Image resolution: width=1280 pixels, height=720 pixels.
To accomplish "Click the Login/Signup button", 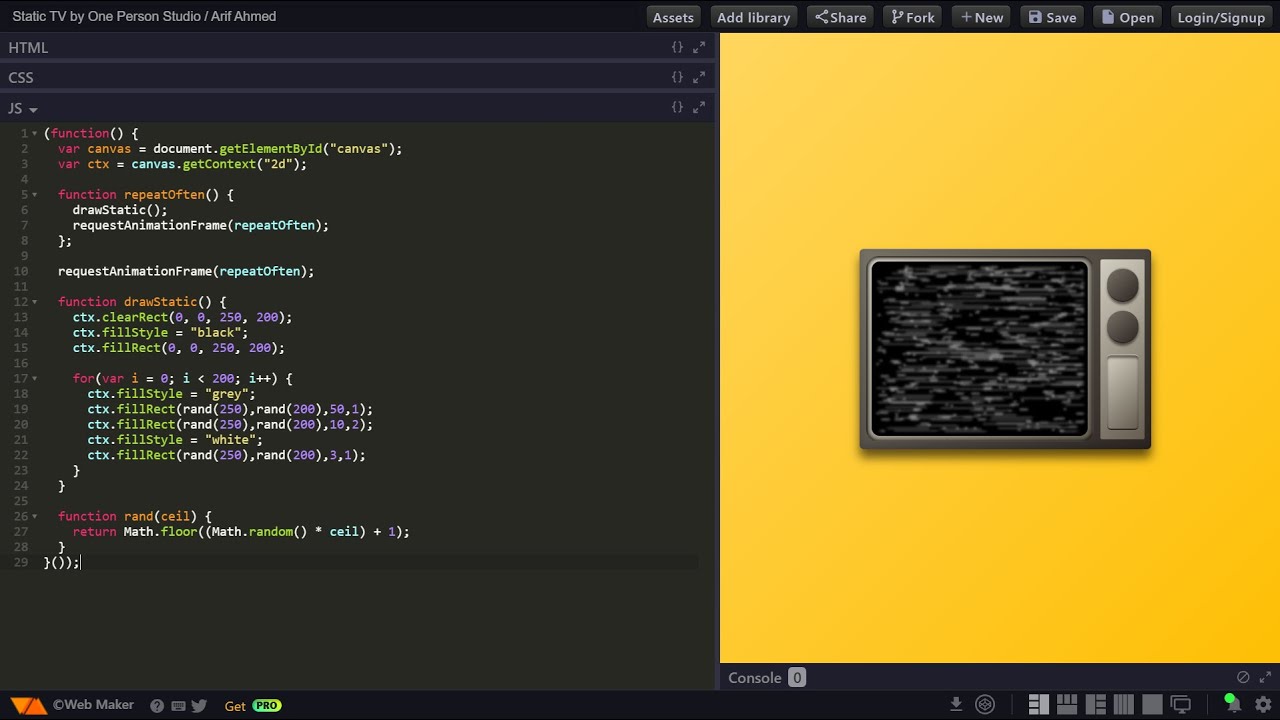I will [x=1221, y=17].
